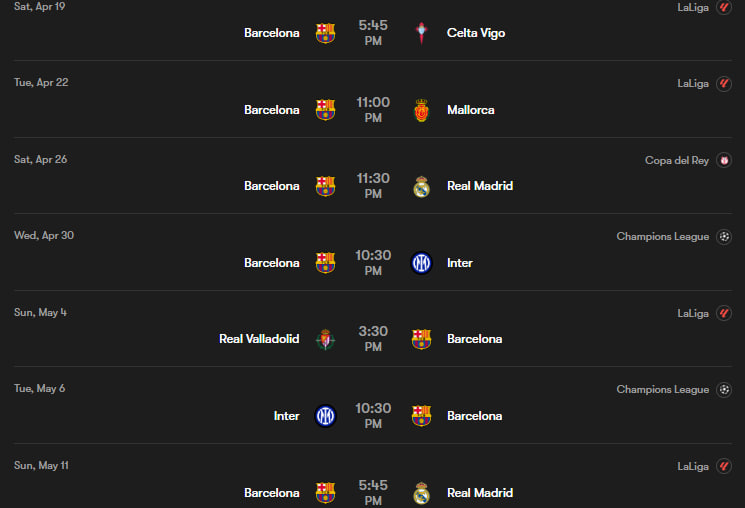Image resolution: width=745 pixels, height=508 pixels.
Task: Click the Inter crest in the May 6 match
Action: [325, 416]
